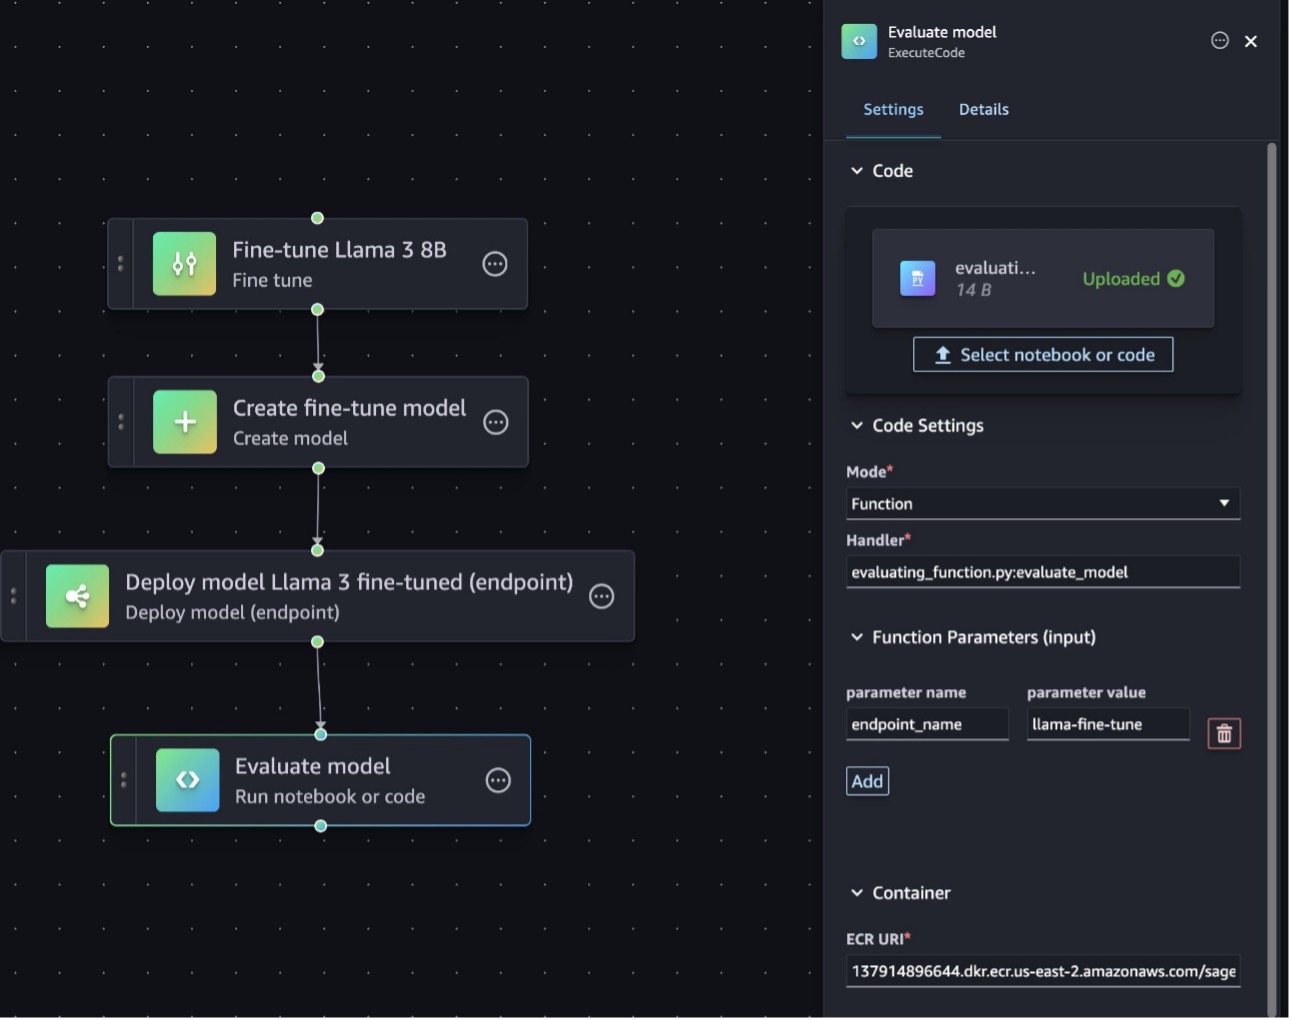Switch to the Settings tab
The image size is (1292, 1020).
pos(894,110)
